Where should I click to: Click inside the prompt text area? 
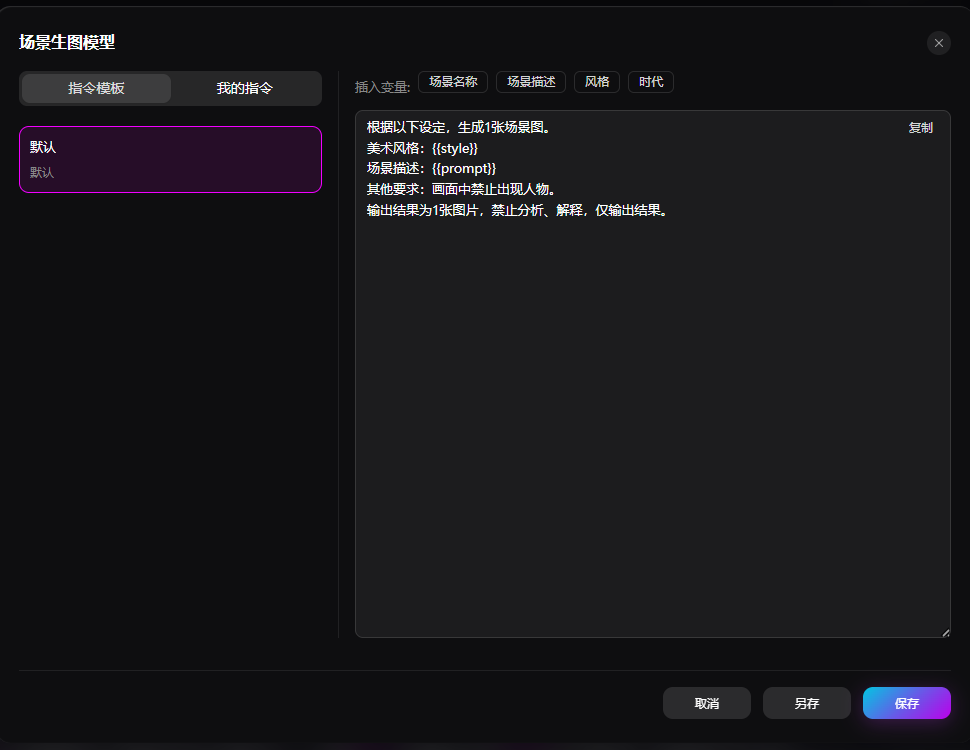[653, 374]
